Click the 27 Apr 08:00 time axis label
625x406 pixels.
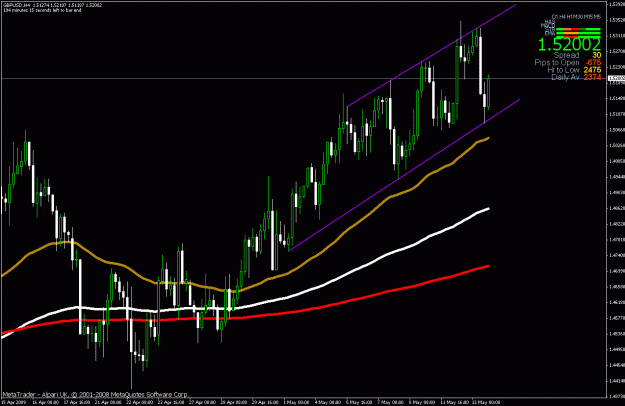[x=202, y=402]
